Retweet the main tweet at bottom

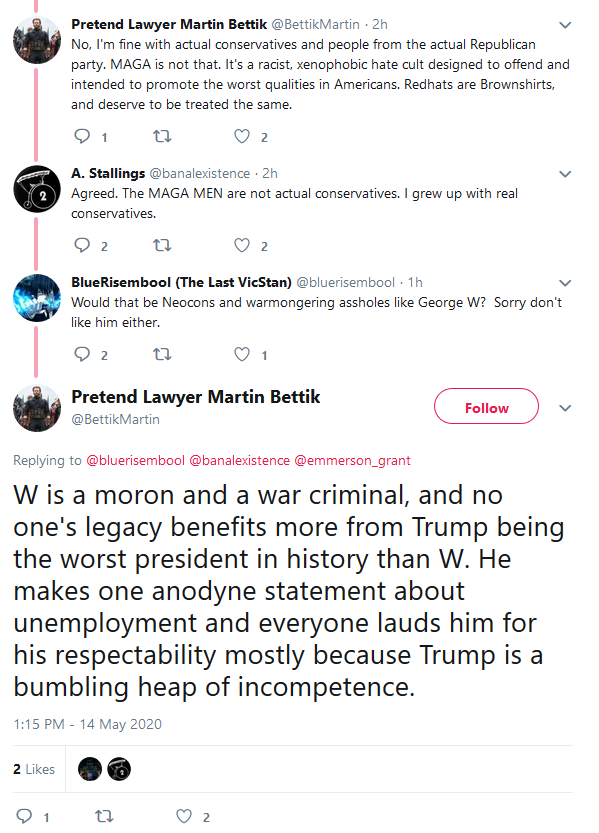[x=104, y=817]
